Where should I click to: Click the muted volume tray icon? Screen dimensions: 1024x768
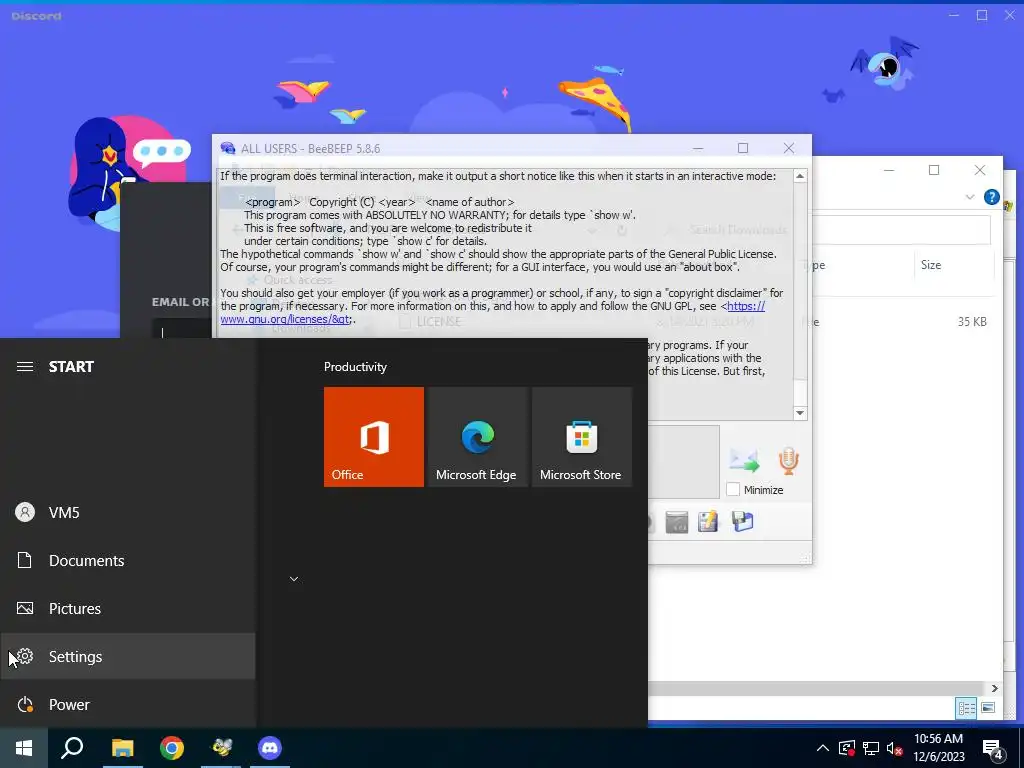895,748
